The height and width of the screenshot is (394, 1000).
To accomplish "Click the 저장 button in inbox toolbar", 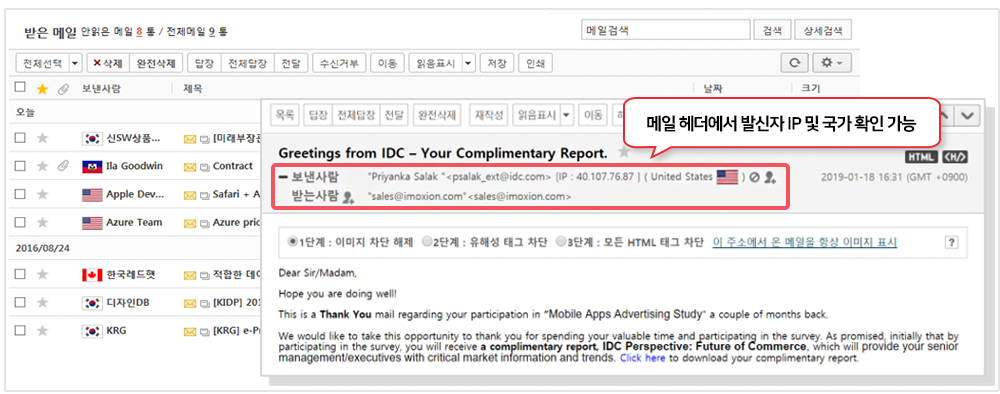I will click(497, 63).
